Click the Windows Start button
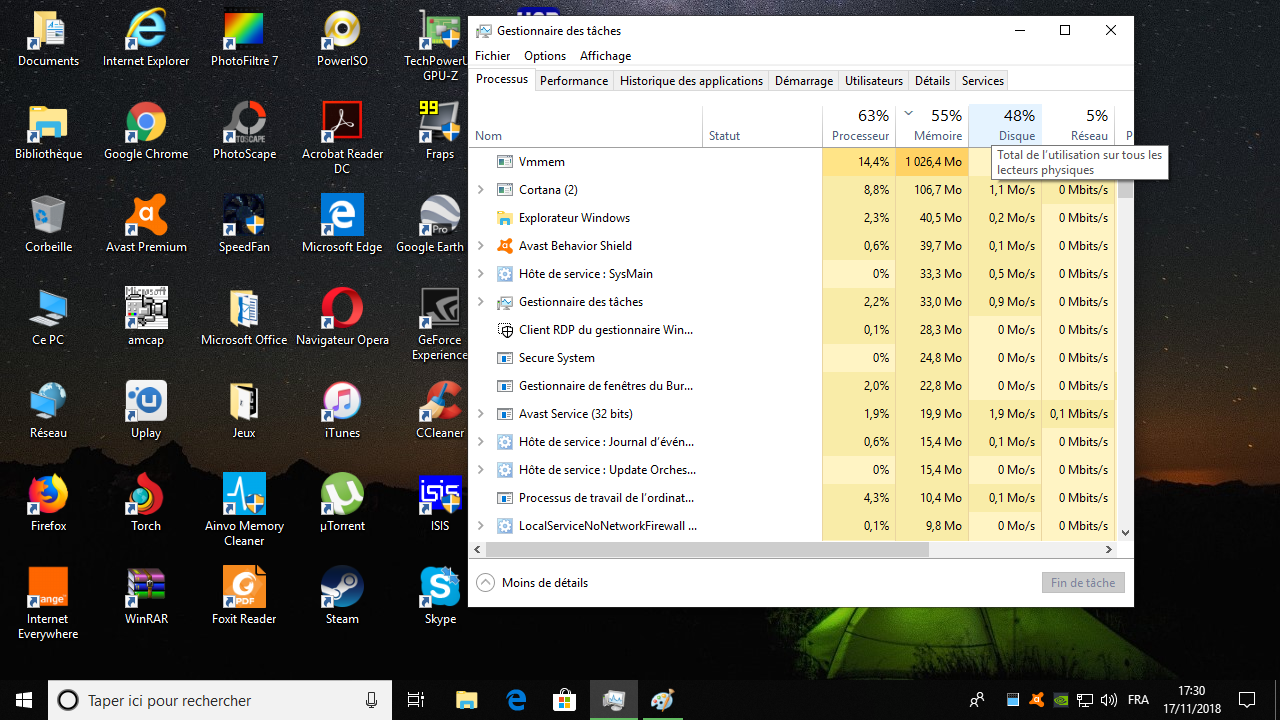 (24, 700)
